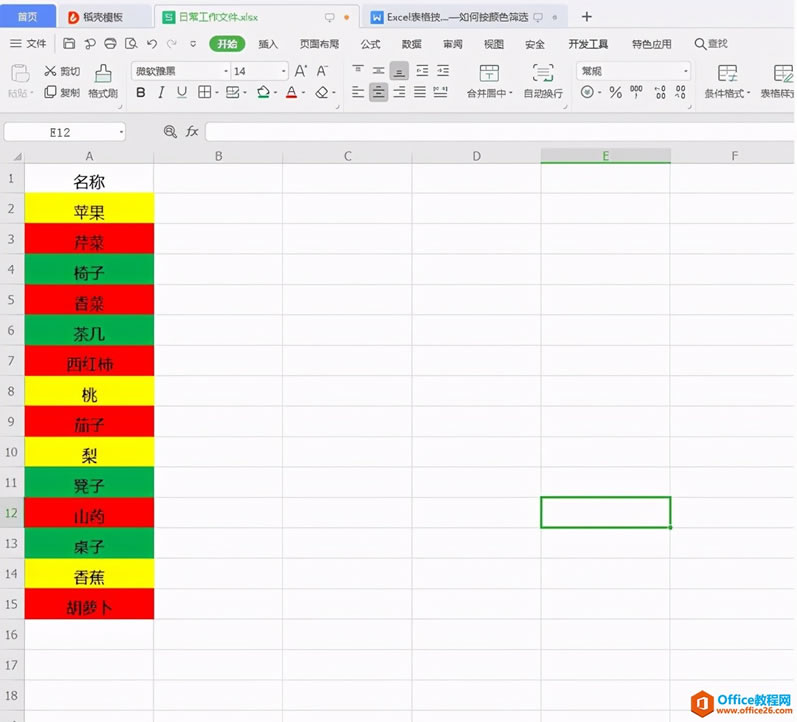Click the Wrap Text (自动换行) icon

coord(543,73)
